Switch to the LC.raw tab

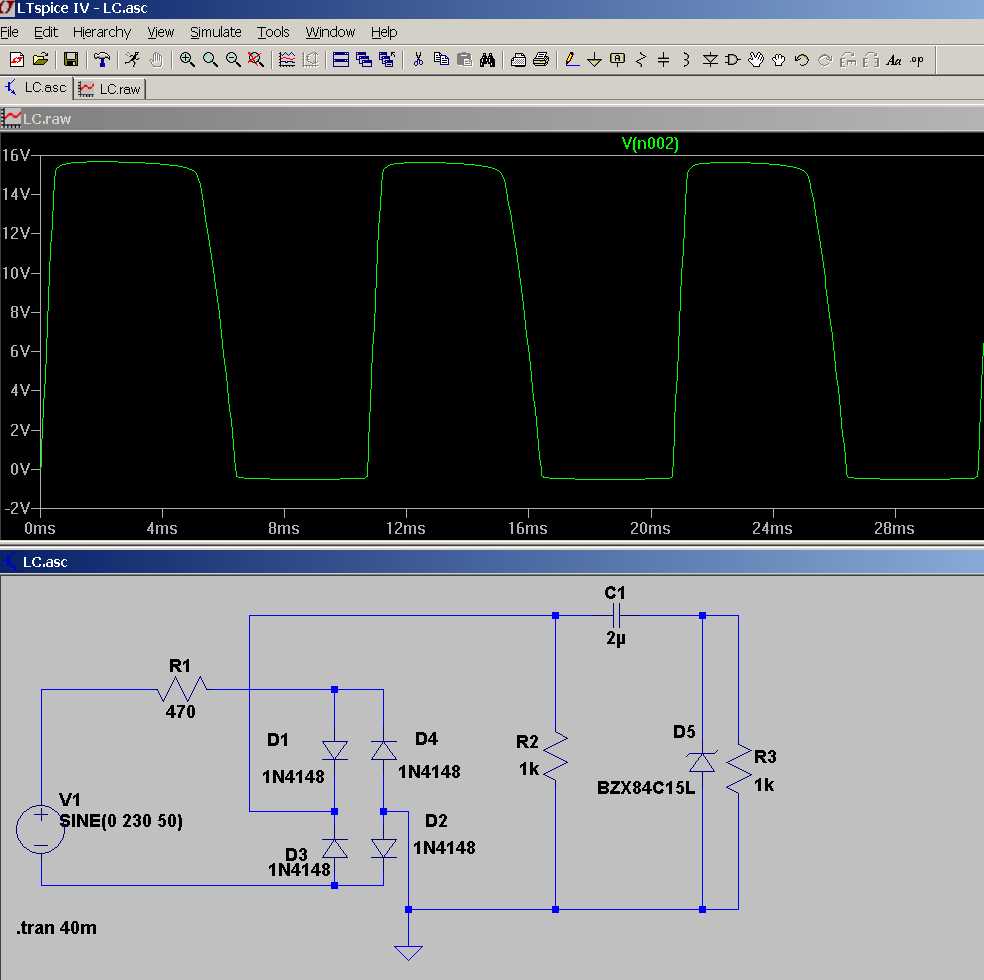[110, 88]
